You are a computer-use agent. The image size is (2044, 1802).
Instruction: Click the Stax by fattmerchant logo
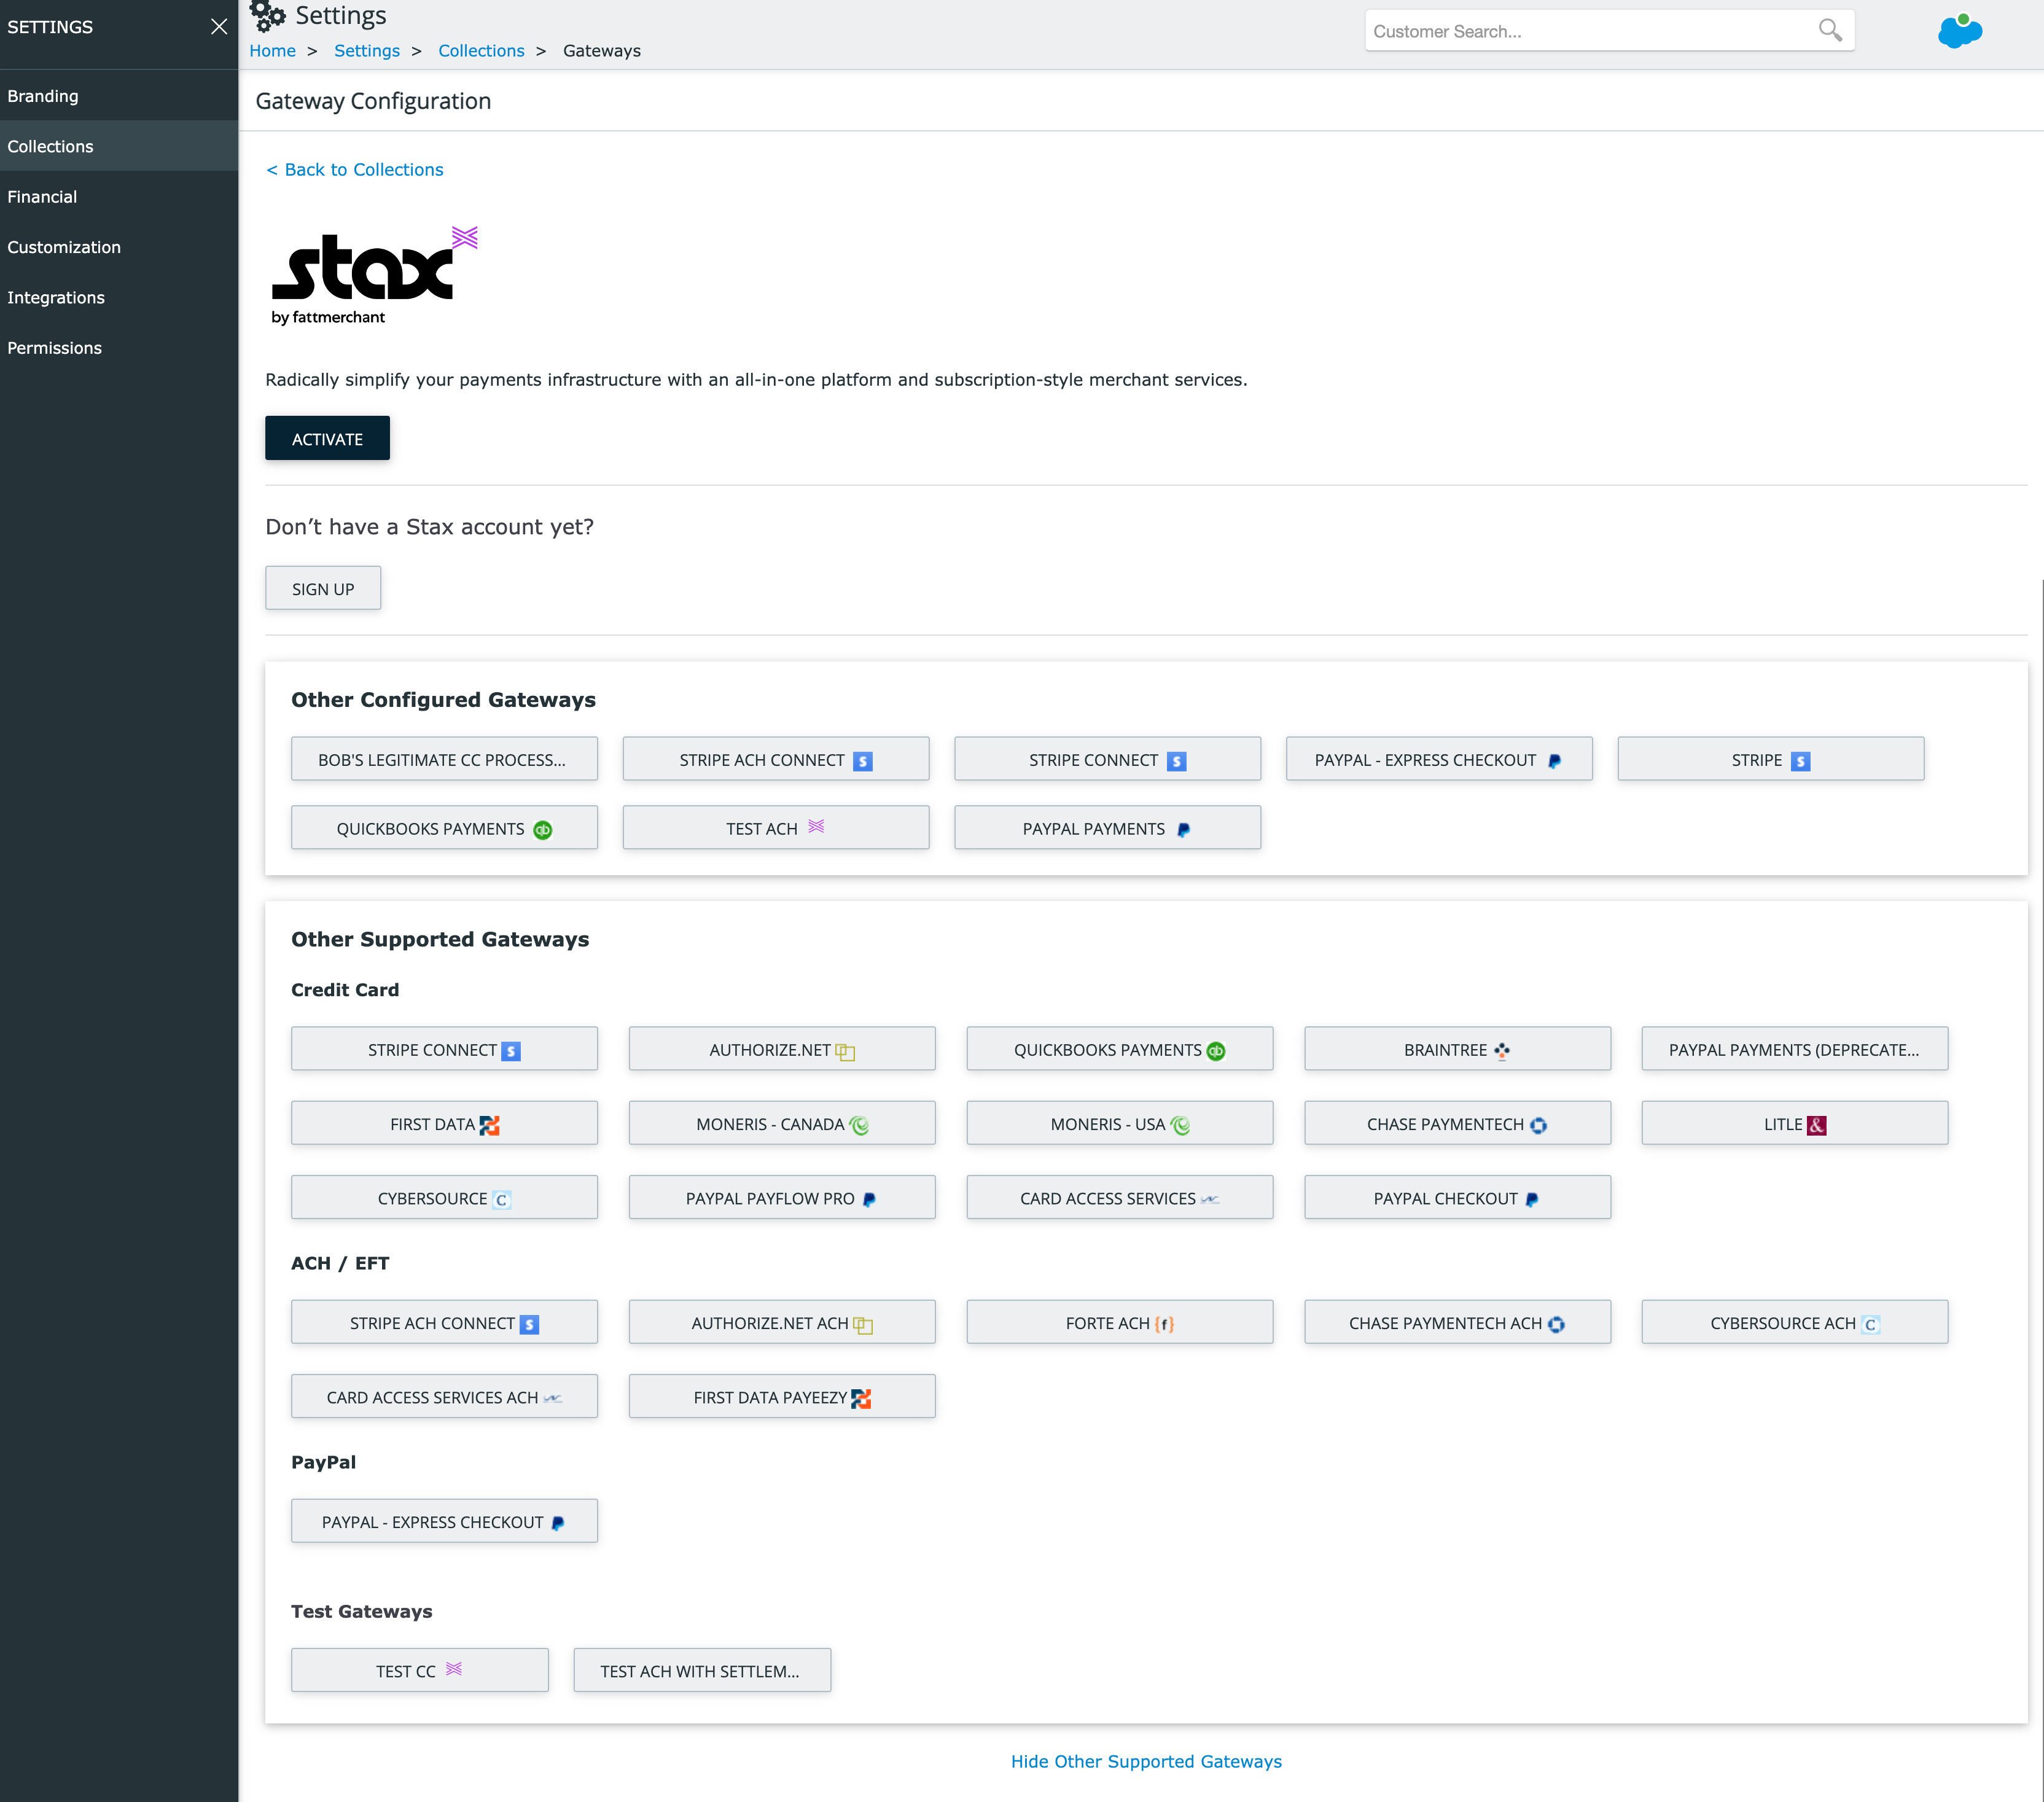(374, 275)
